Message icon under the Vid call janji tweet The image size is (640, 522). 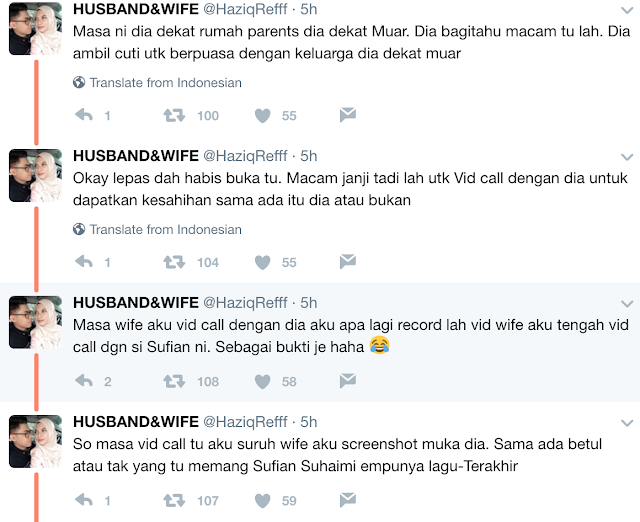pyautogui.click(x=348, y=262)
